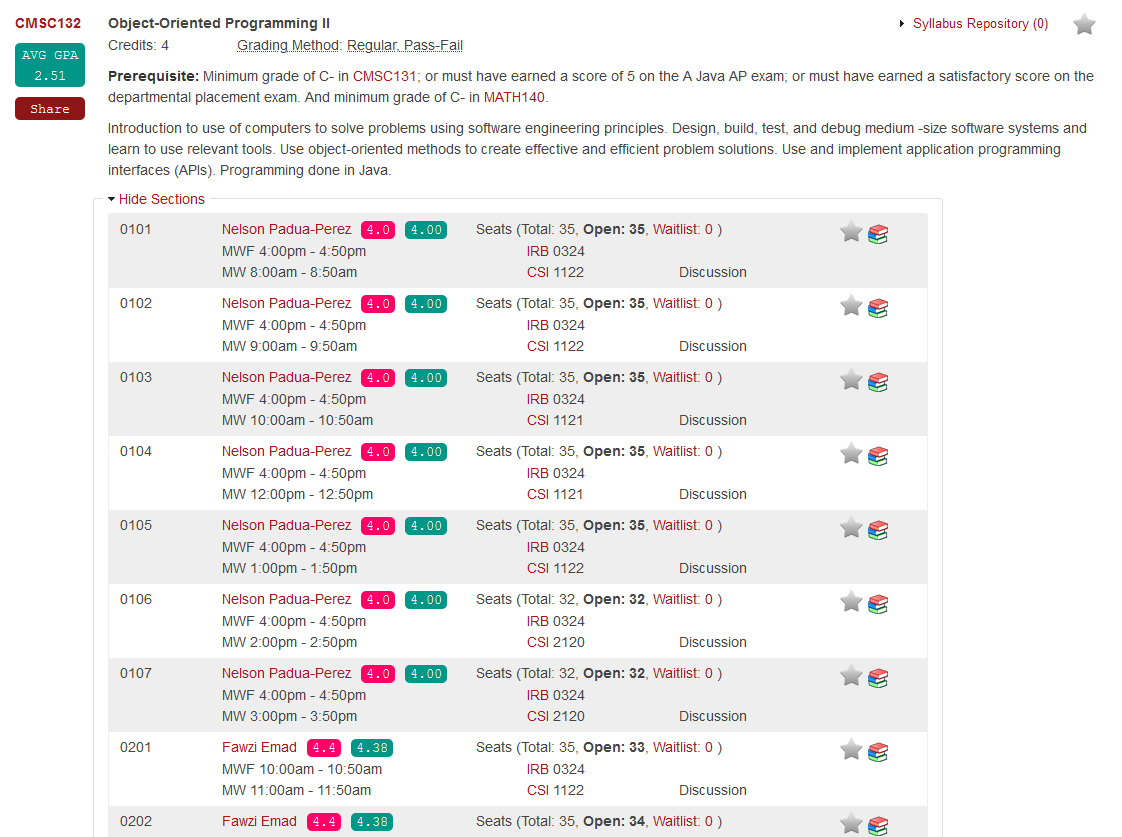
Task: Open the CMSC132 course link
Action: coord(48,24)
